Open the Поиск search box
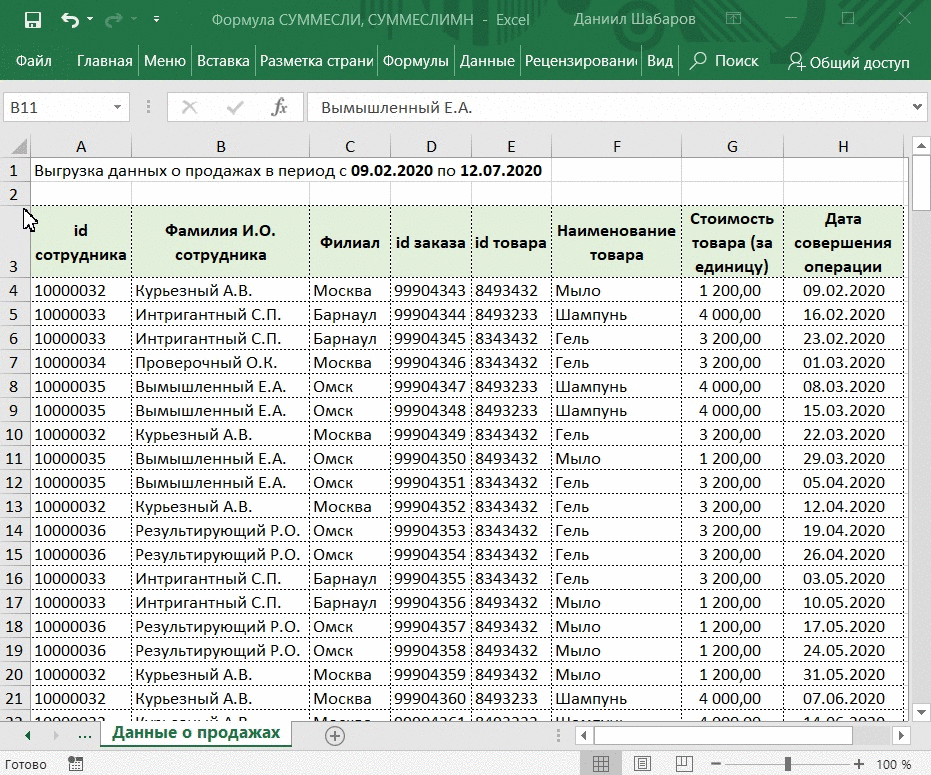This screenshot has width=931, height=775. (x=724, y=61)
